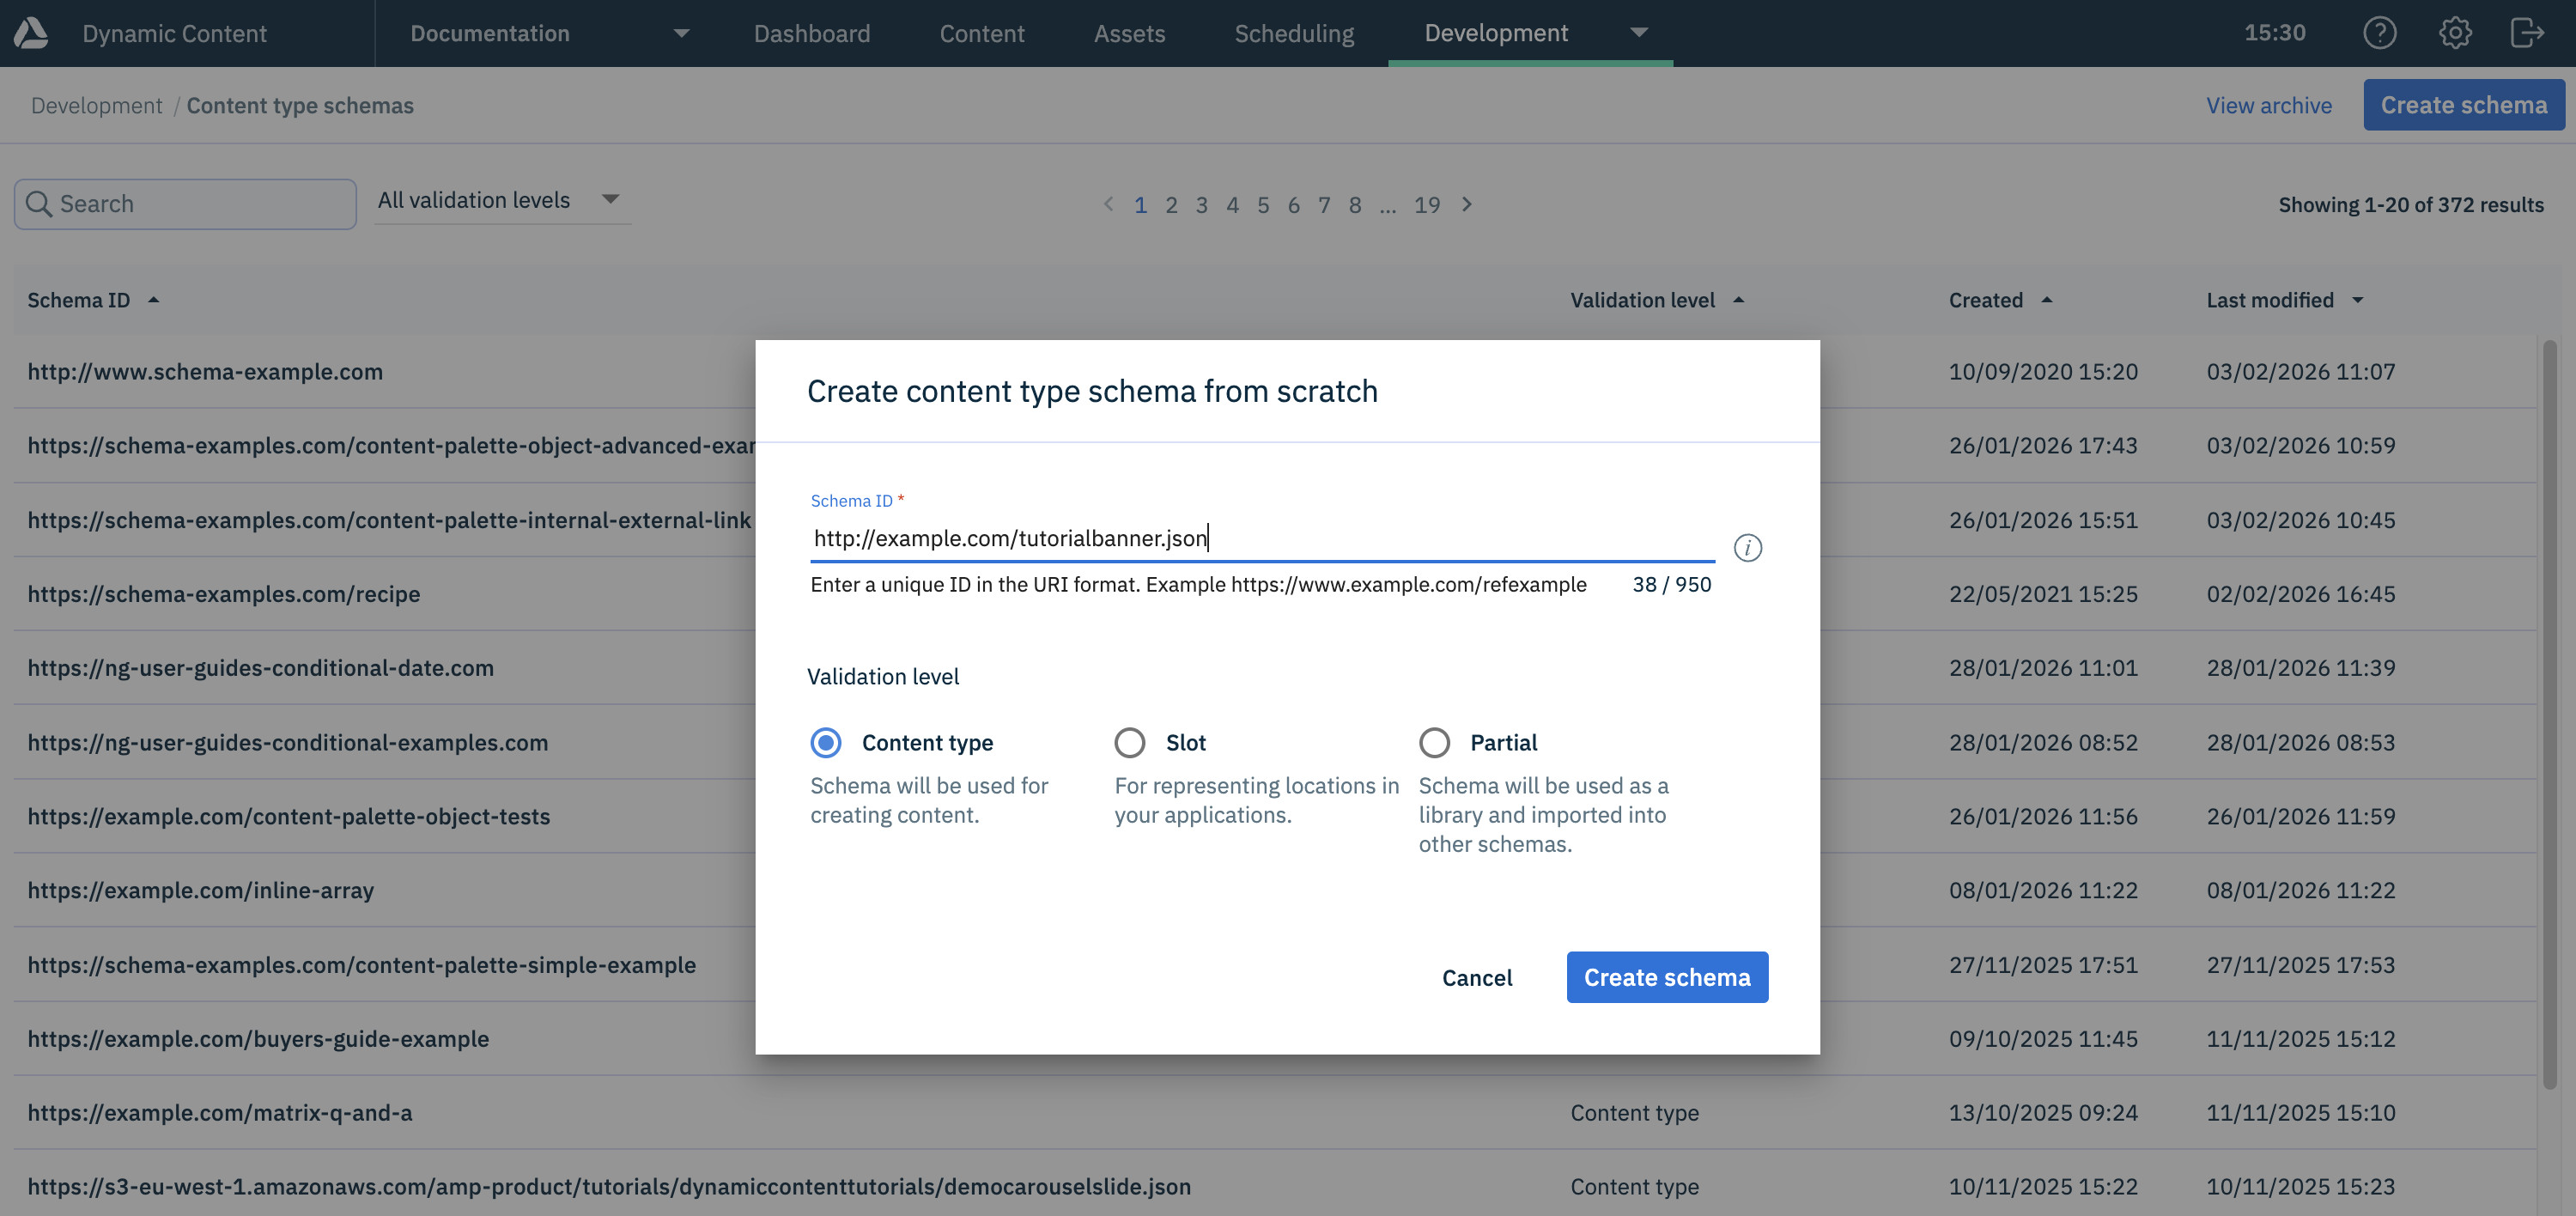Go to page 8

[x=1354, y=205]
